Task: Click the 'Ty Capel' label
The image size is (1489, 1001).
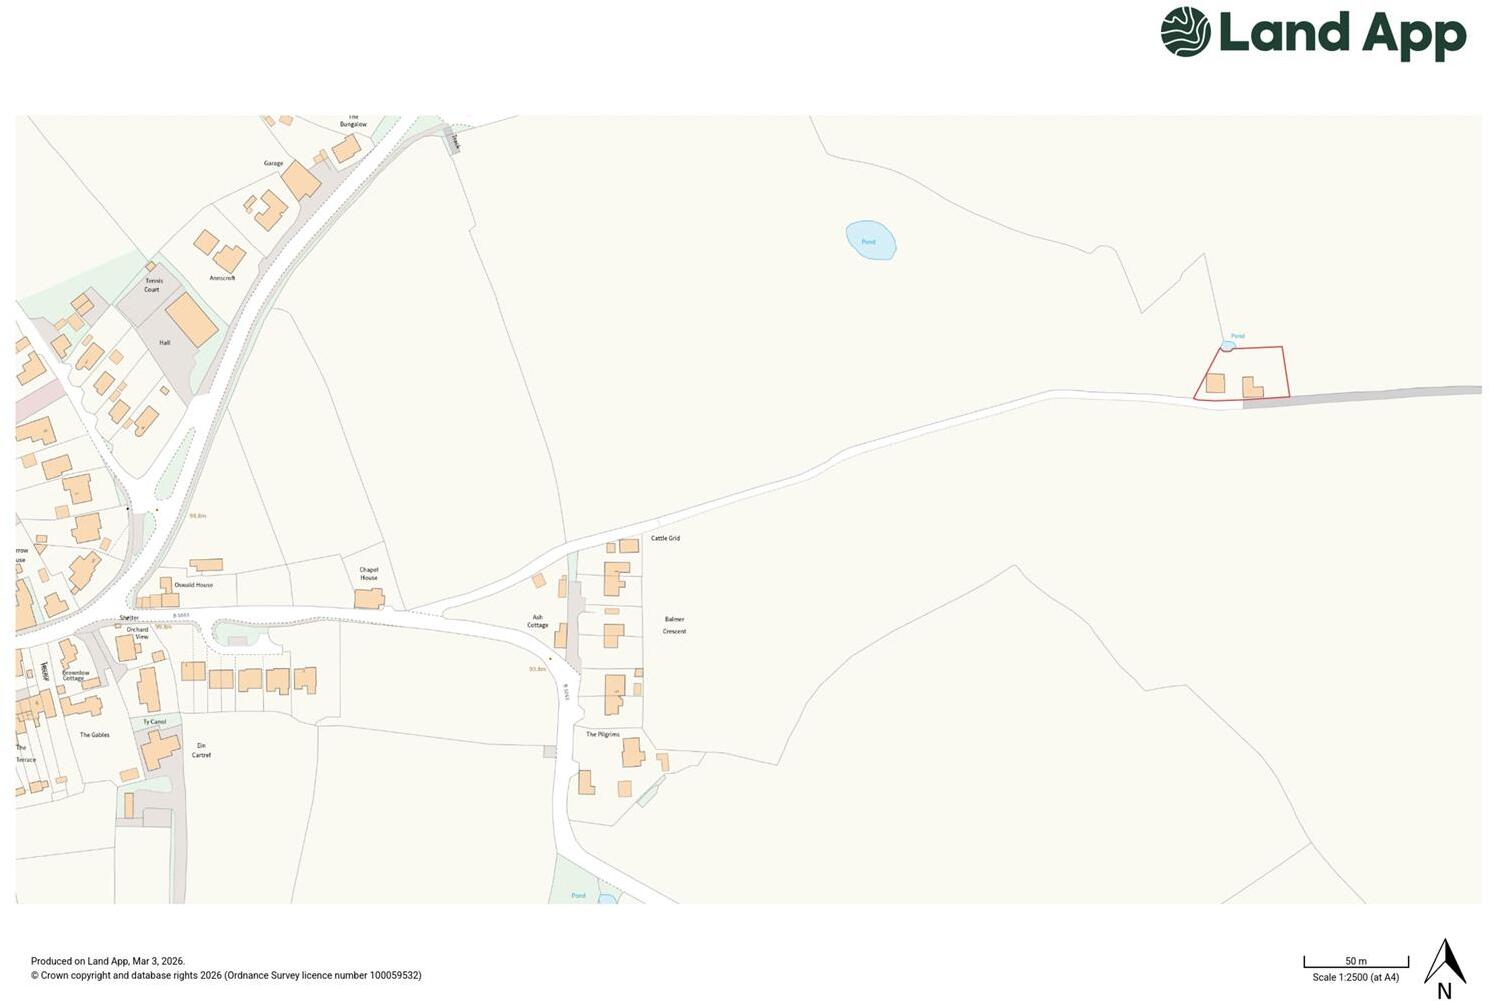Action: pyautogui.click(x=155, y=722)
